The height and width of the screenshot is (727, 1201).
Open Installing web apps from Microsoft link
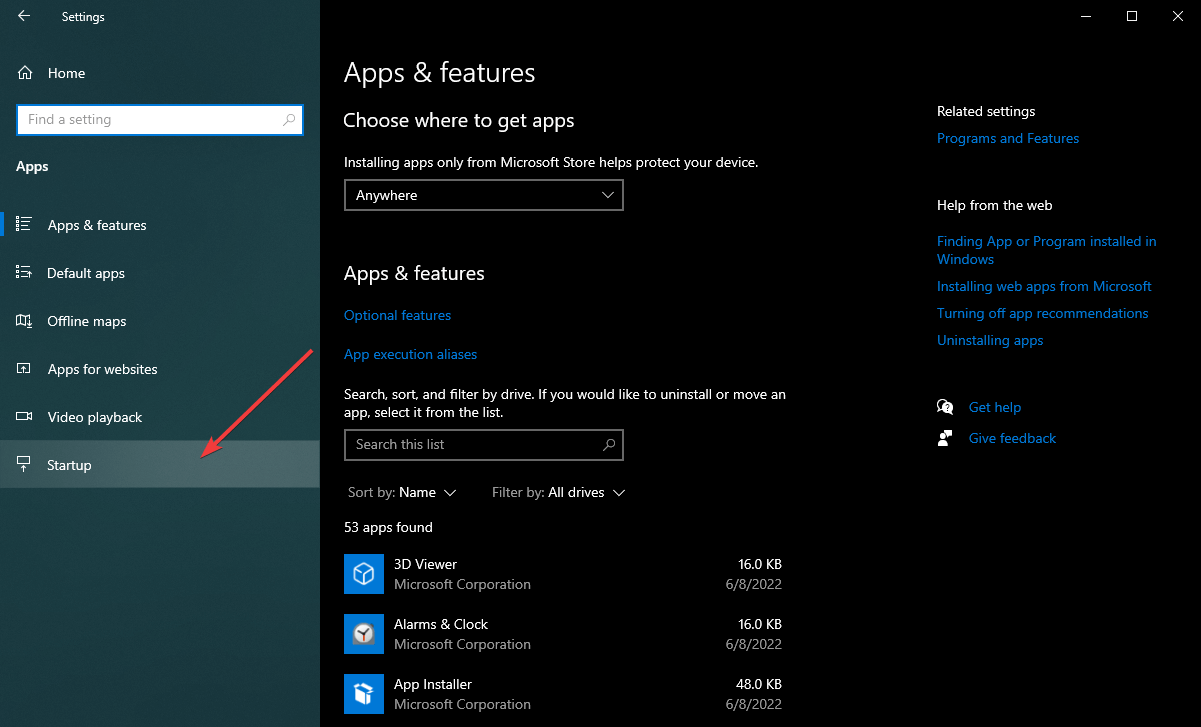tap(1044, 286)
